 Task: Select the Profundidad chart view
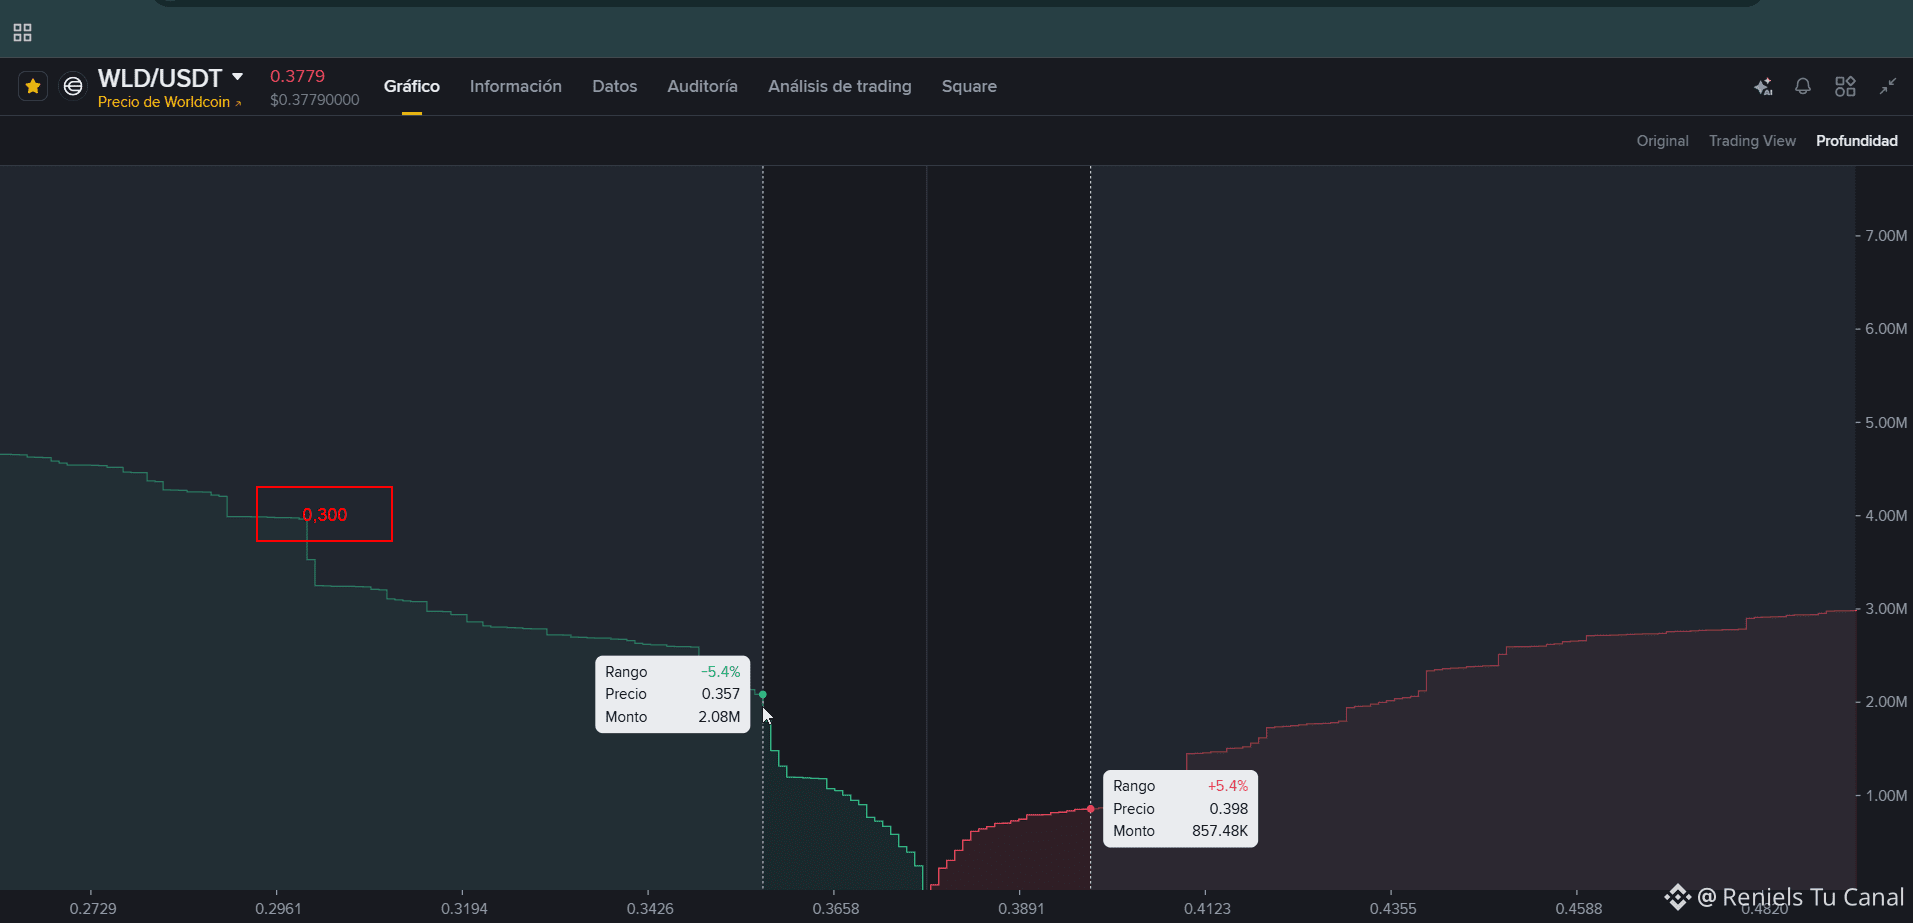pyautogui.click(x=1857, y=141)
